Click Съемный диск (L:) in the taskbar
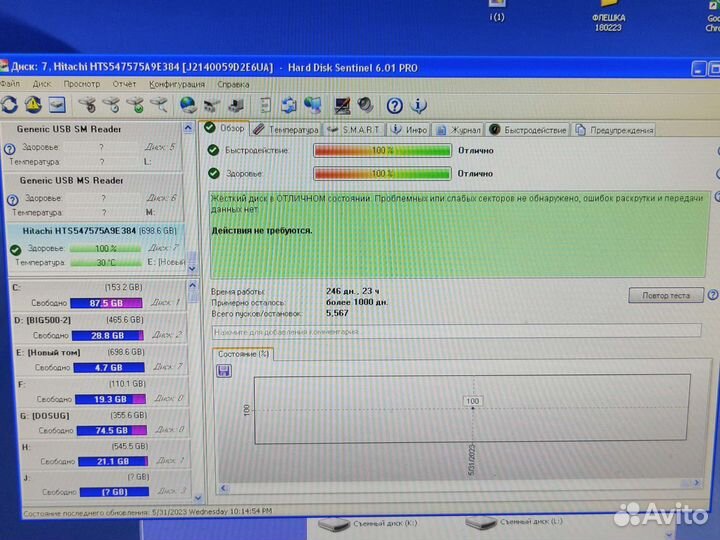 (x=514, y=523)
